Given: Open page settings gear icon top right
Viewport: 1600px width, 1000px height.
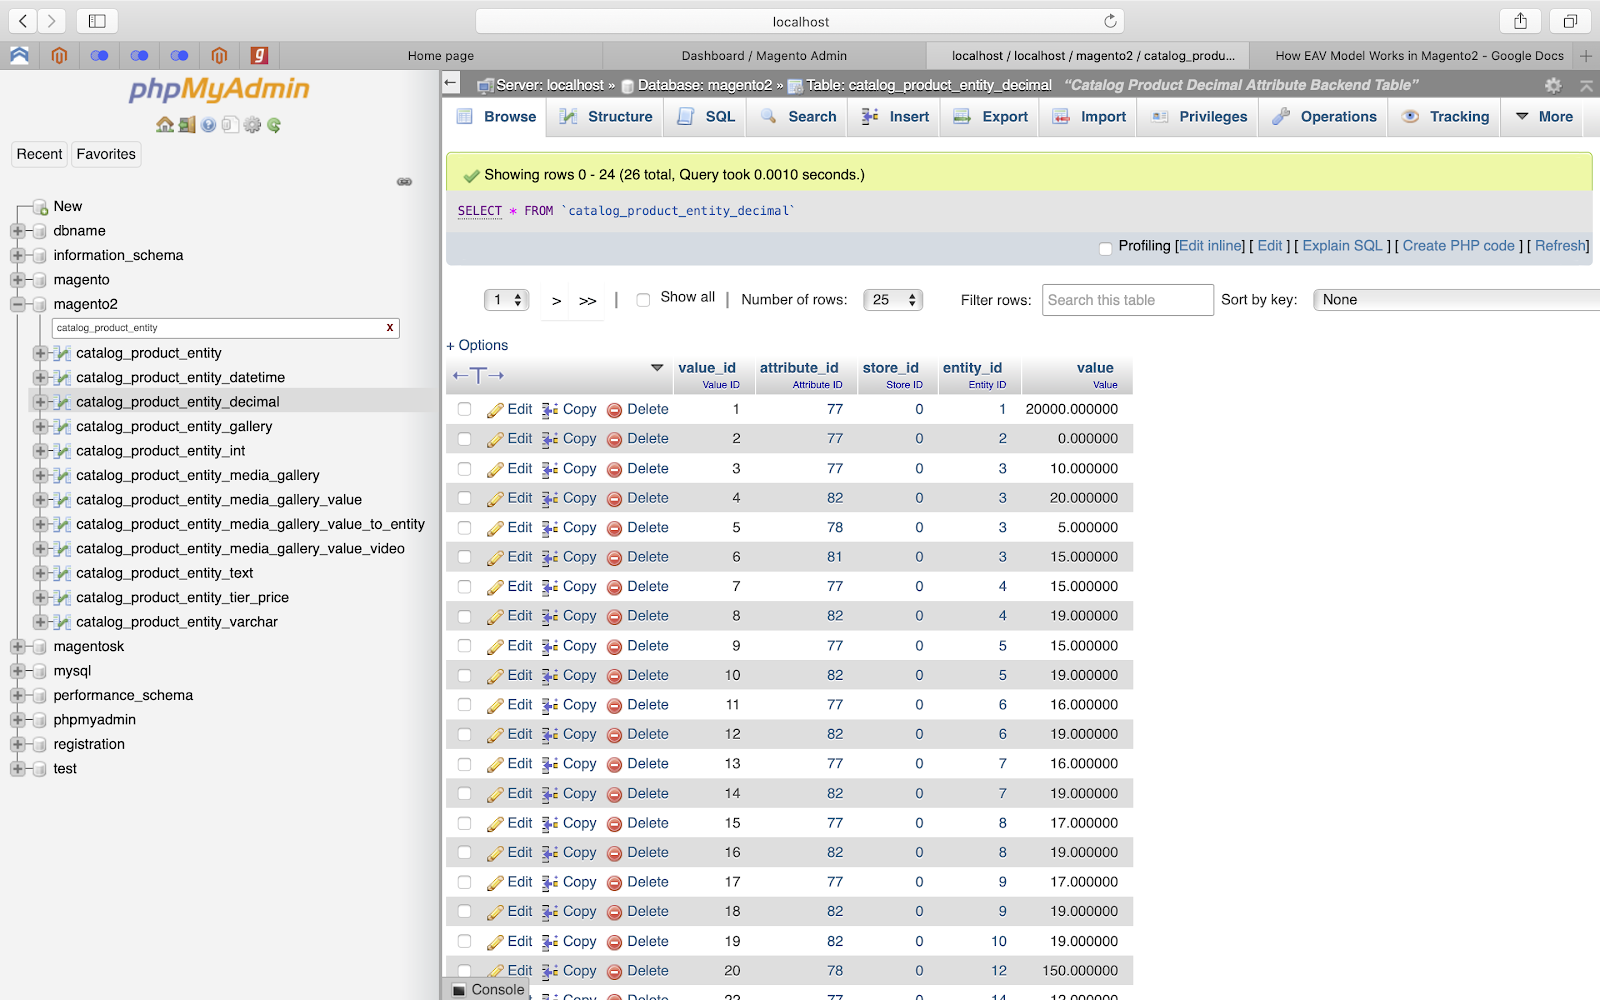Looking at the screenshot, I should (x=1553, y=86).
